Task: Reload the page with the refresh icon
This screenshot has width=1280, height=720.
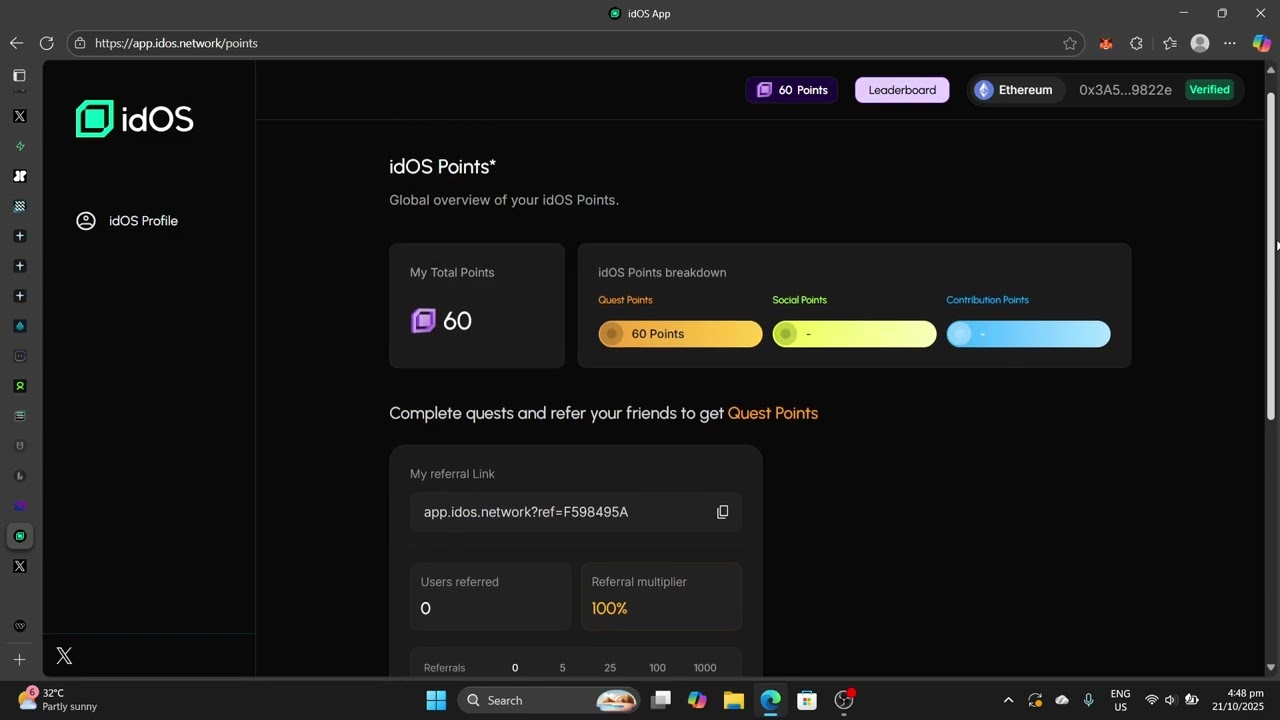Action: (46, 43)
